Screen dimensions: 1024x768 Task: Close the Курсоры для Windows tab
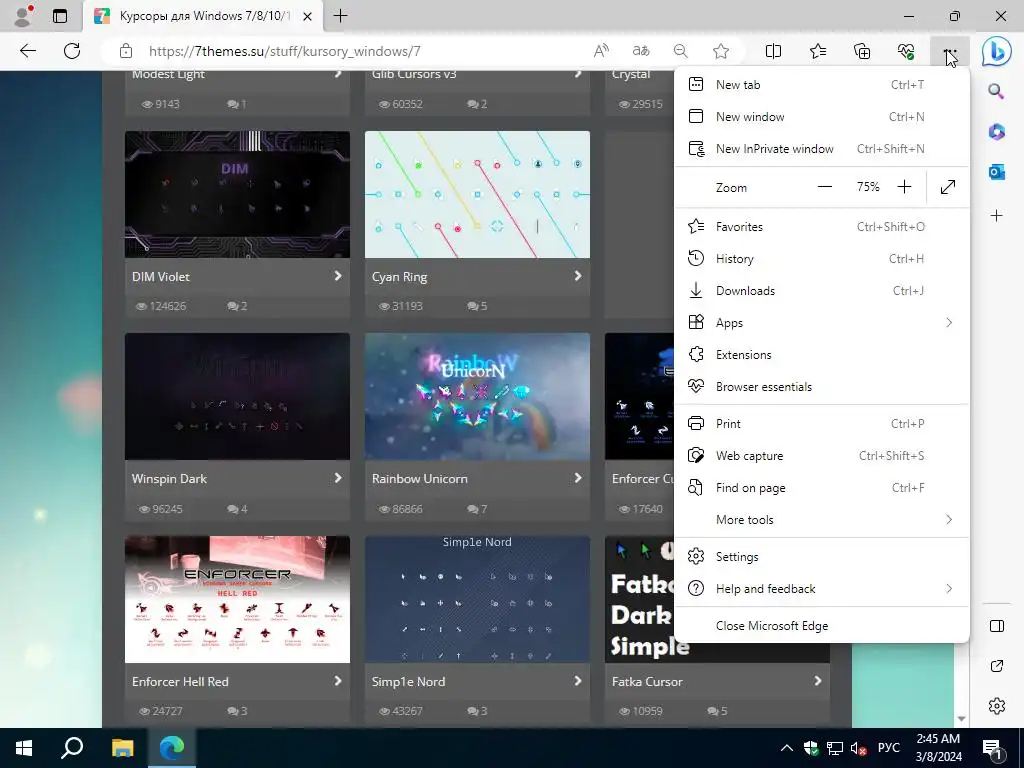[307, 16]
